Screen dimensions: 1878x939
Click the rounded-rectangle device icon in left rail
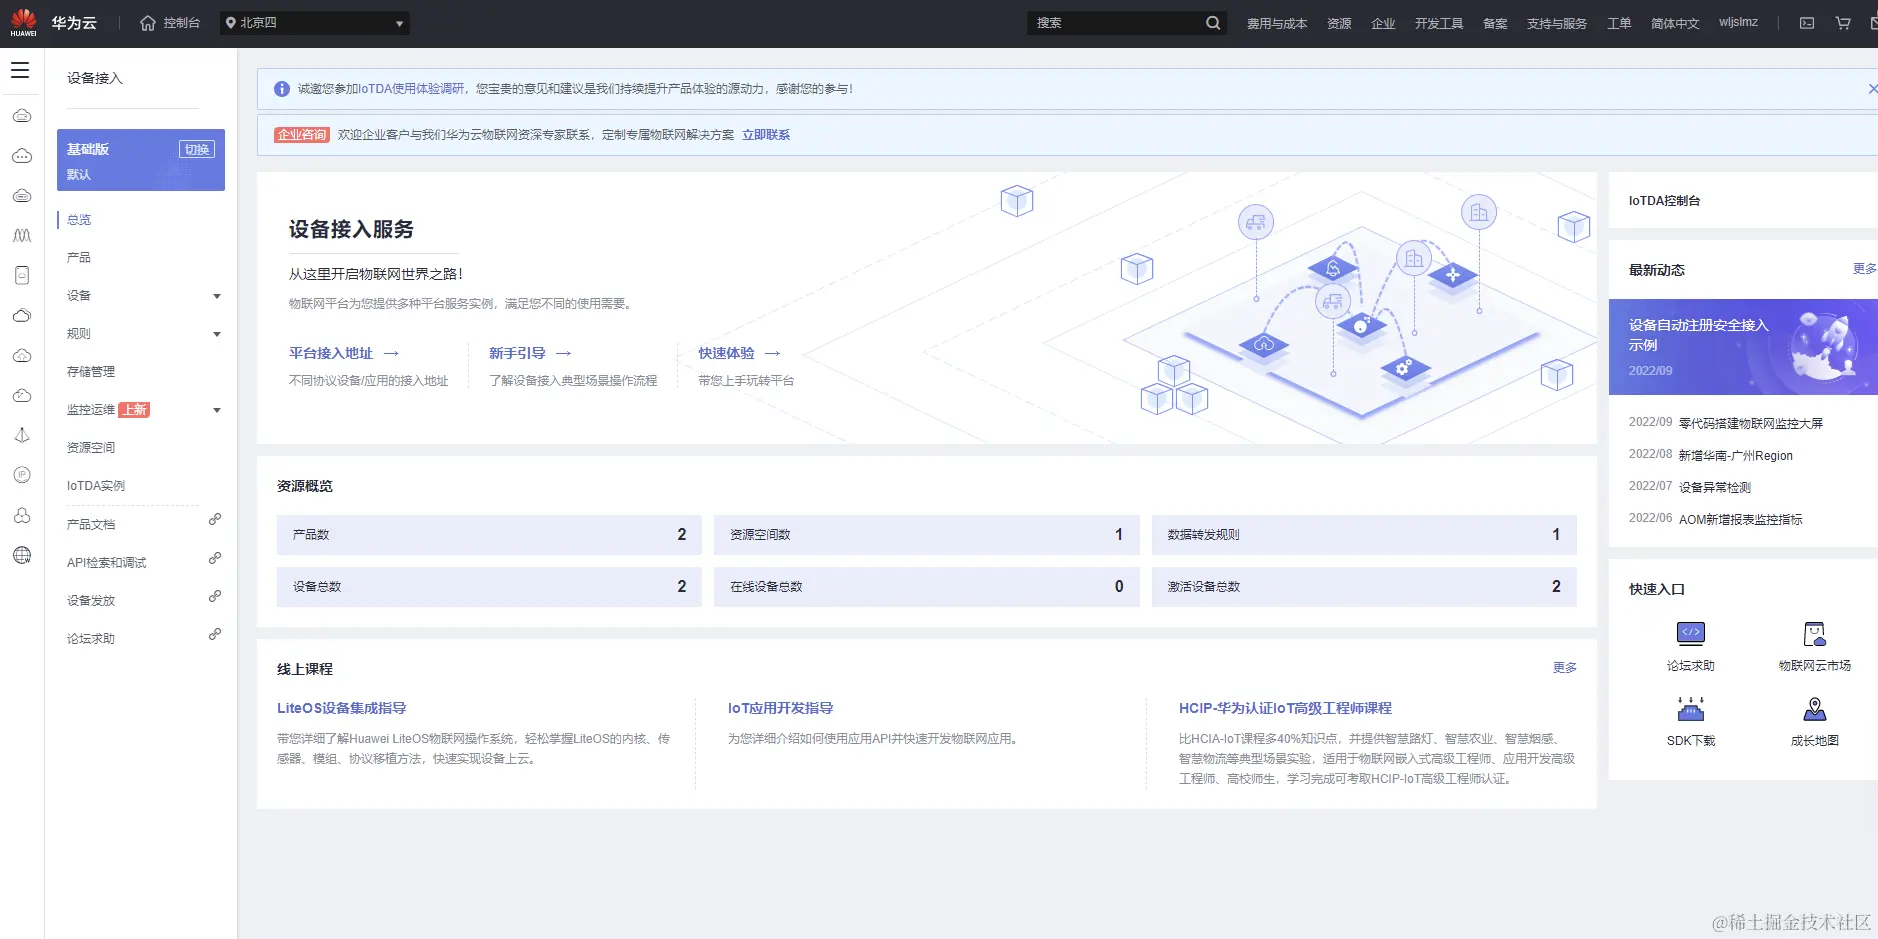point(22,276)
